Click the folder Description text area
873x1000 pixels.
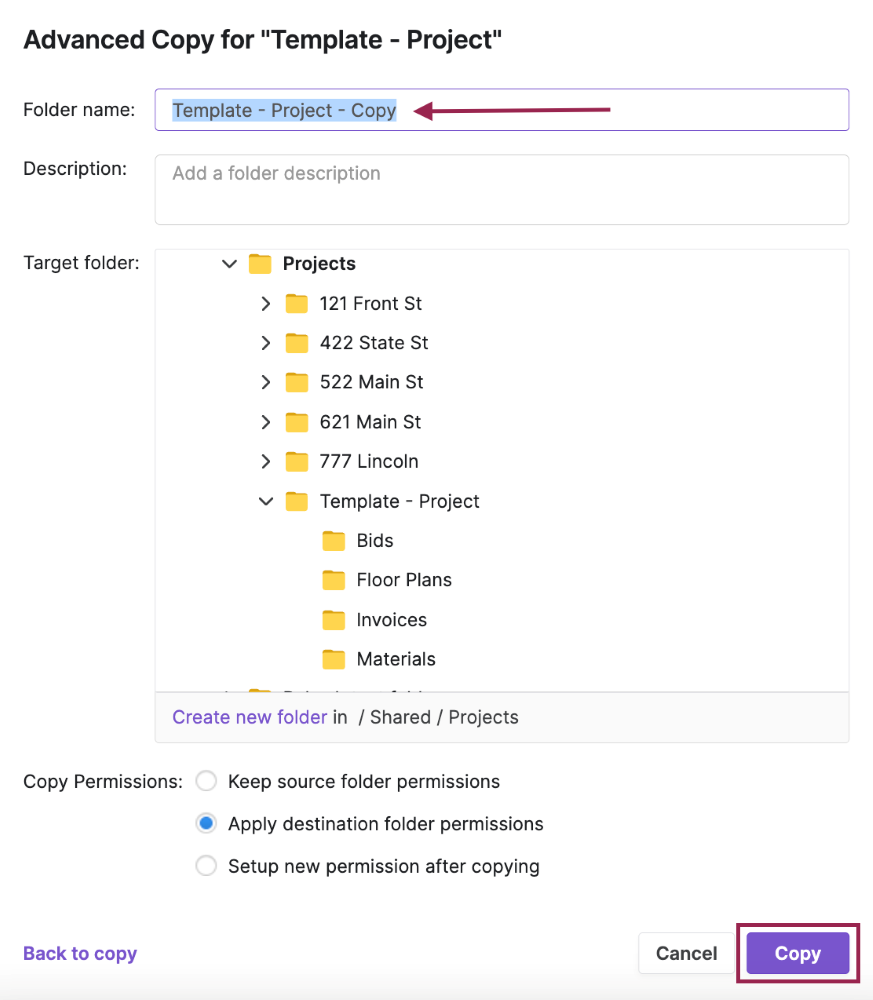pyautogui.click(x=502, y=189)
